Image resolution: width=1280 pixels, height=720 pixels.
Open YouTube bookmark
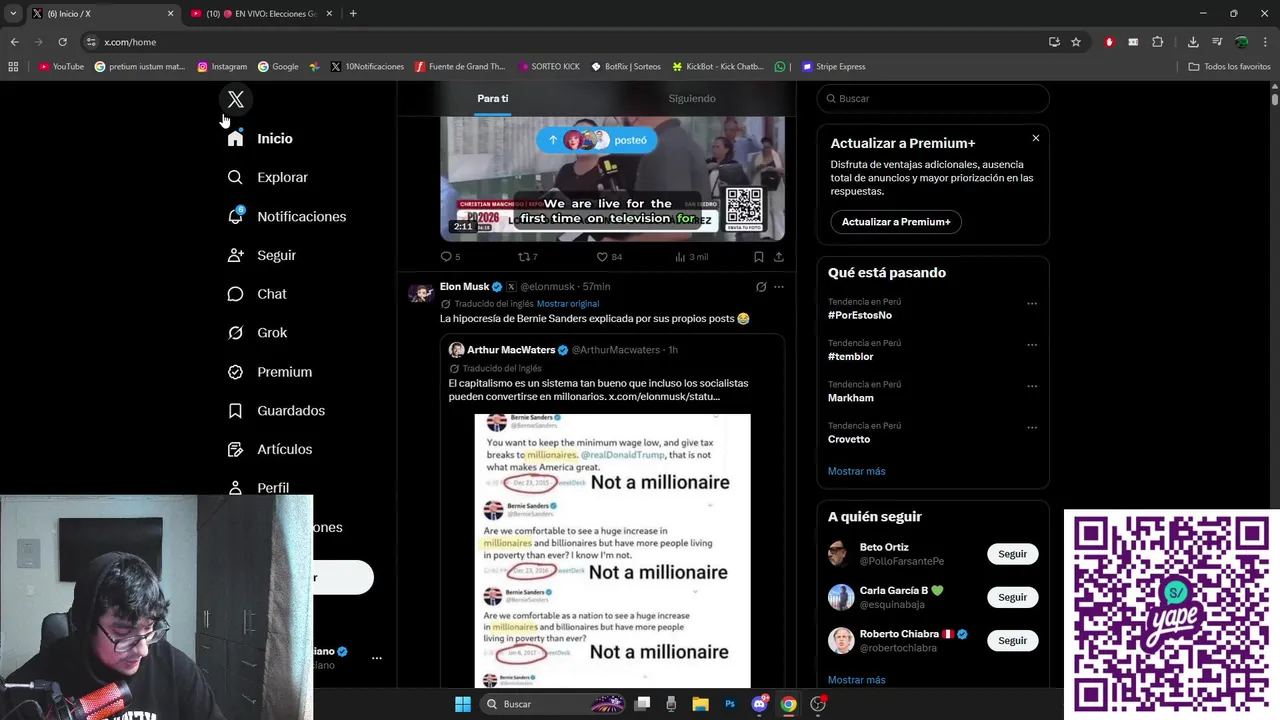[61, 67]
